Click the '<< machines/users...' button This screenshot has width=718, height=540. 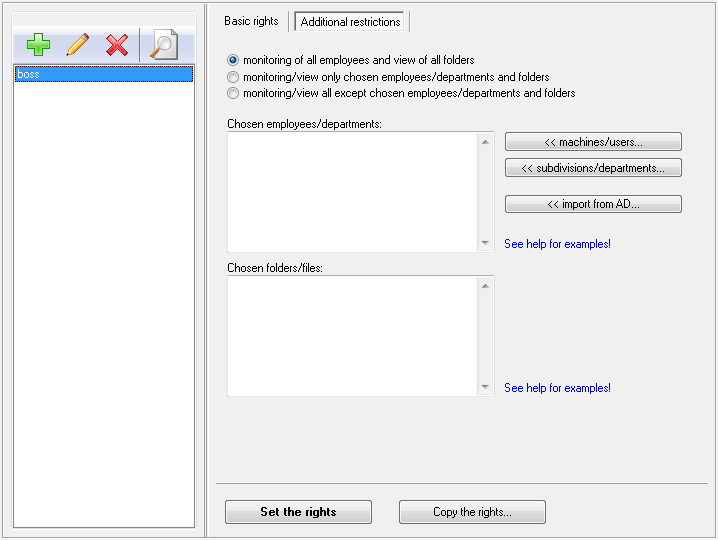tap(593, 142)
